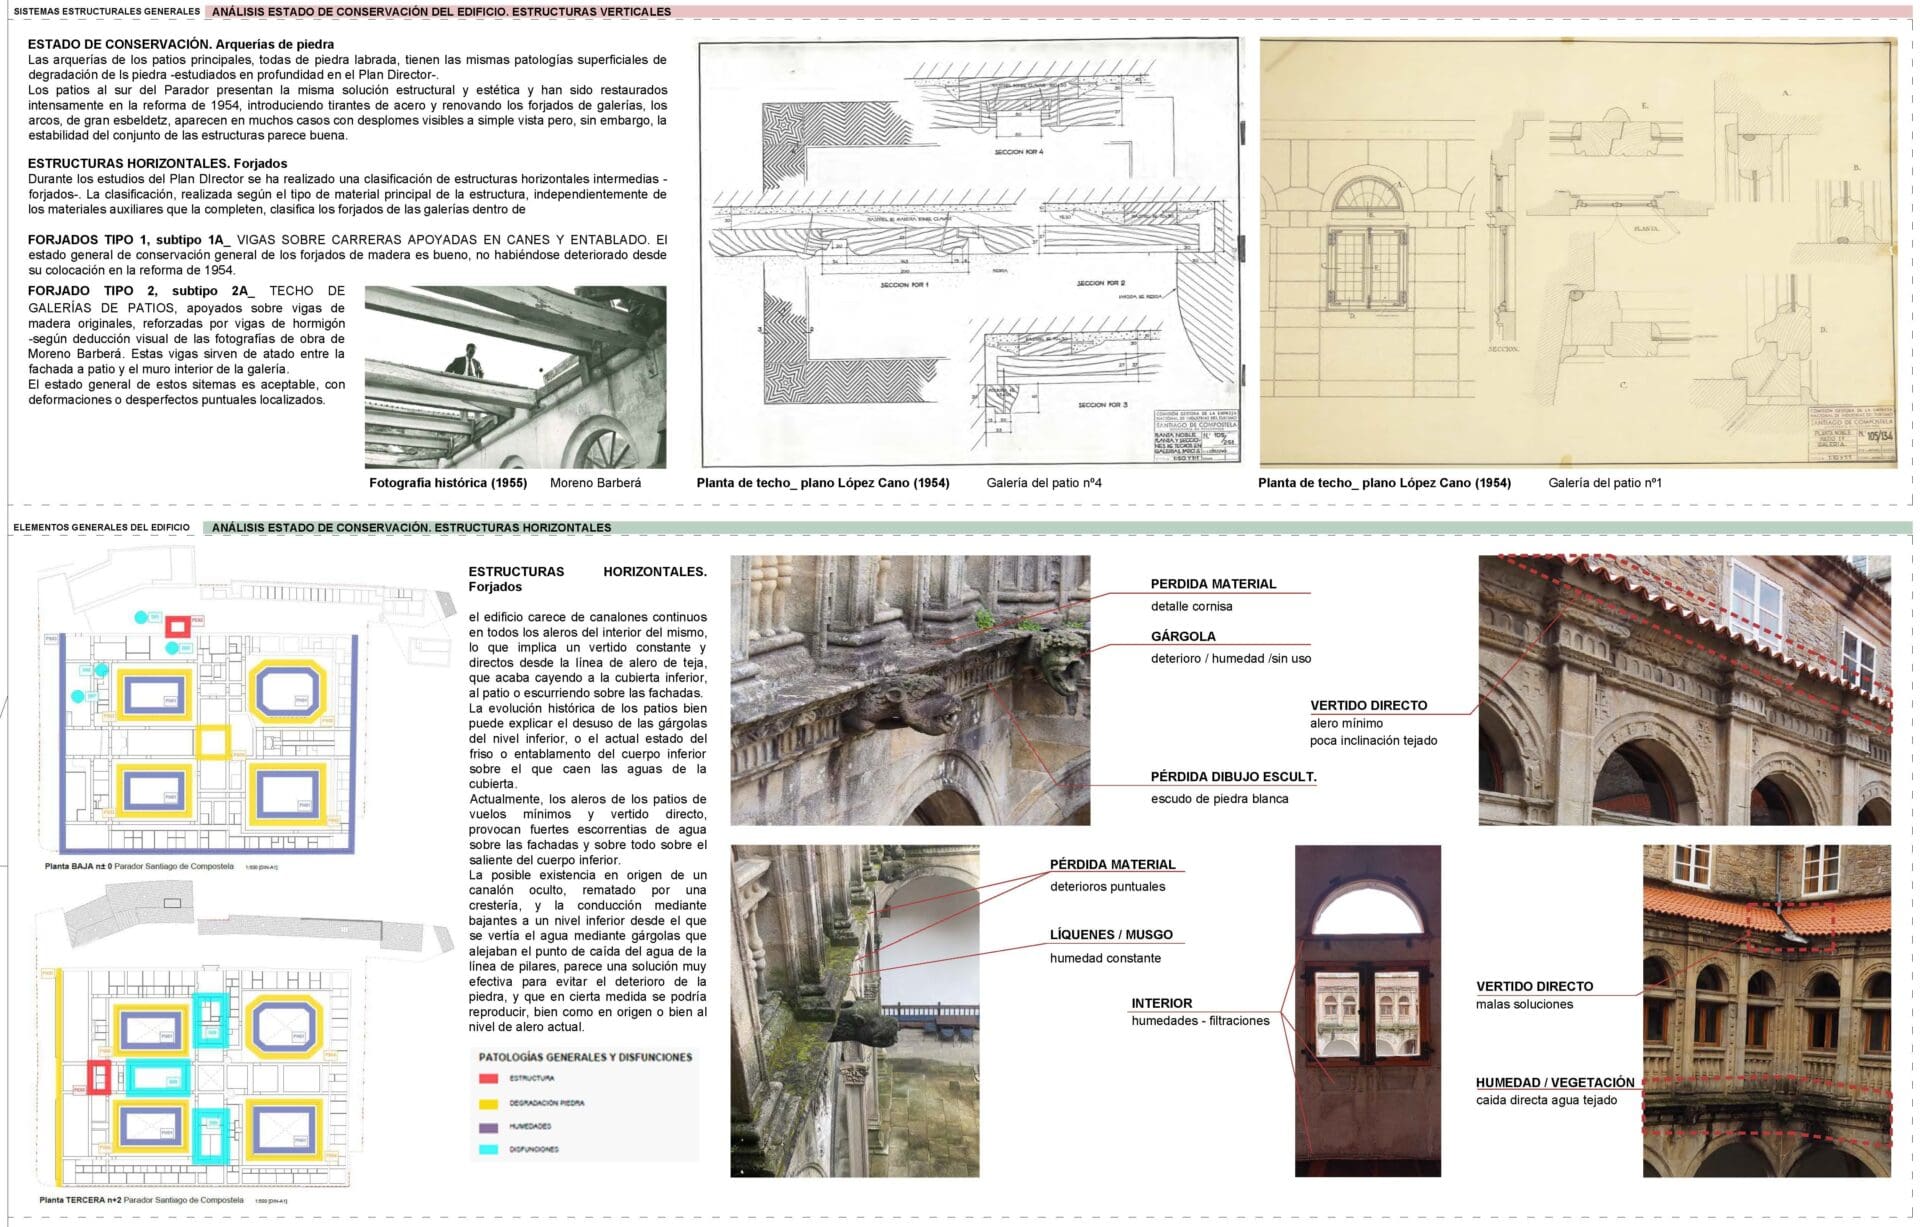1920x1227 pixels.
Task: Open the Galería del patio nº1 drawing
Action: pyautogui.click(x=1578, y=252)
